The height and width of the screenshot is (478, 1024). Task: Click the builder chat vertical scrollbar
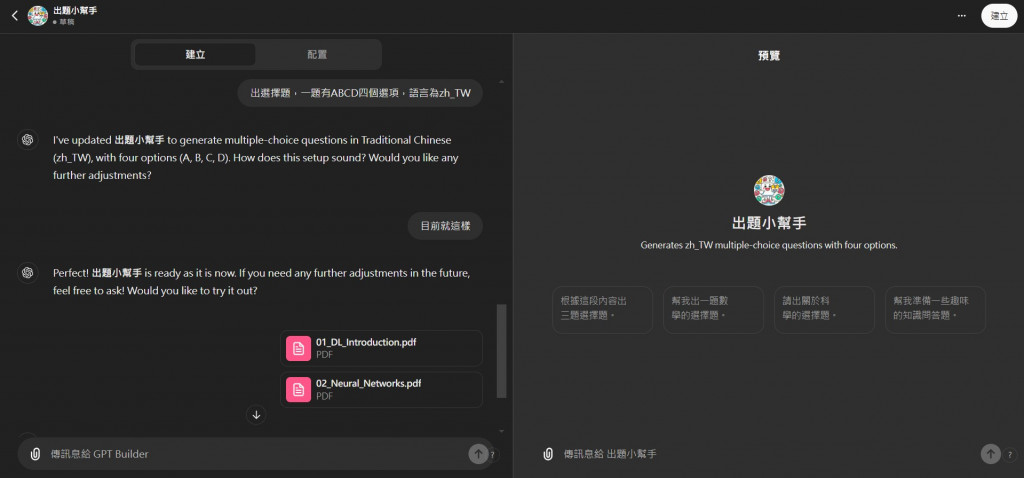502,351
